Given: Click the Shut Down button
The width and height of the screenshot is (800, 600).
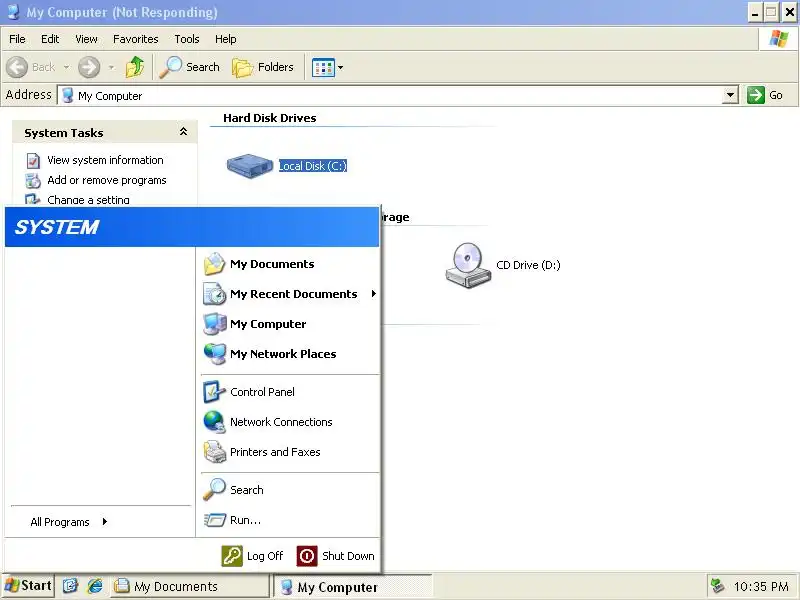Looking at the screenshot, I should pos(336,556).
